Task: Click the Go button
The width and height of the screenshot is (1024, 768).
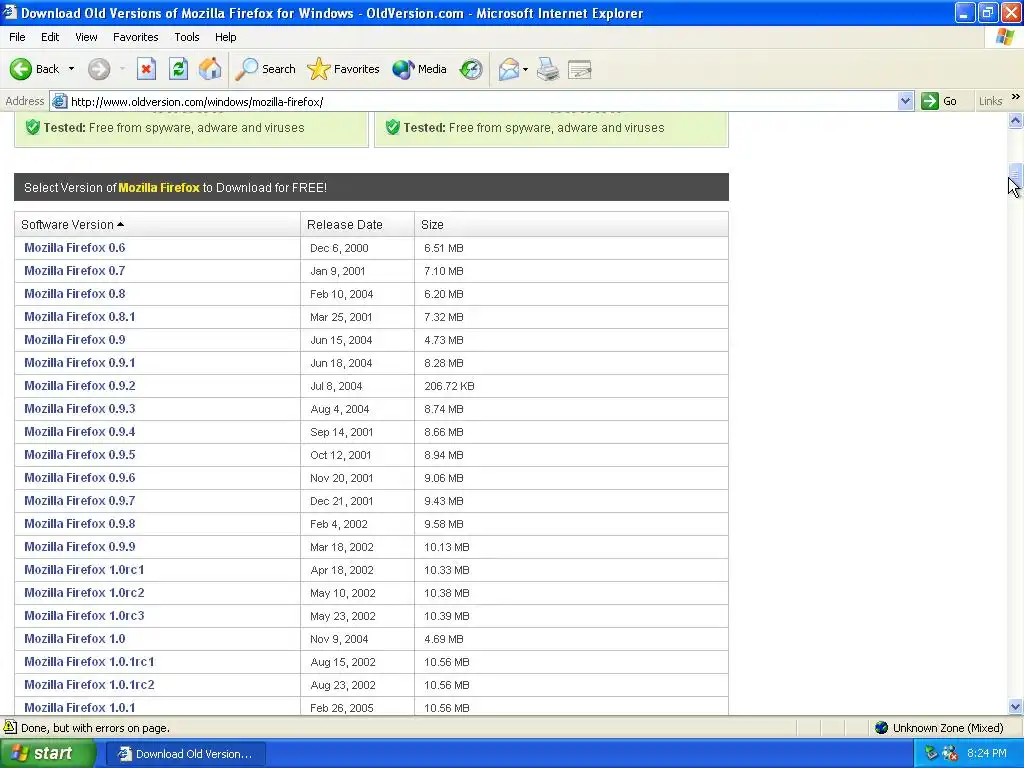Action: click(939, 101)
